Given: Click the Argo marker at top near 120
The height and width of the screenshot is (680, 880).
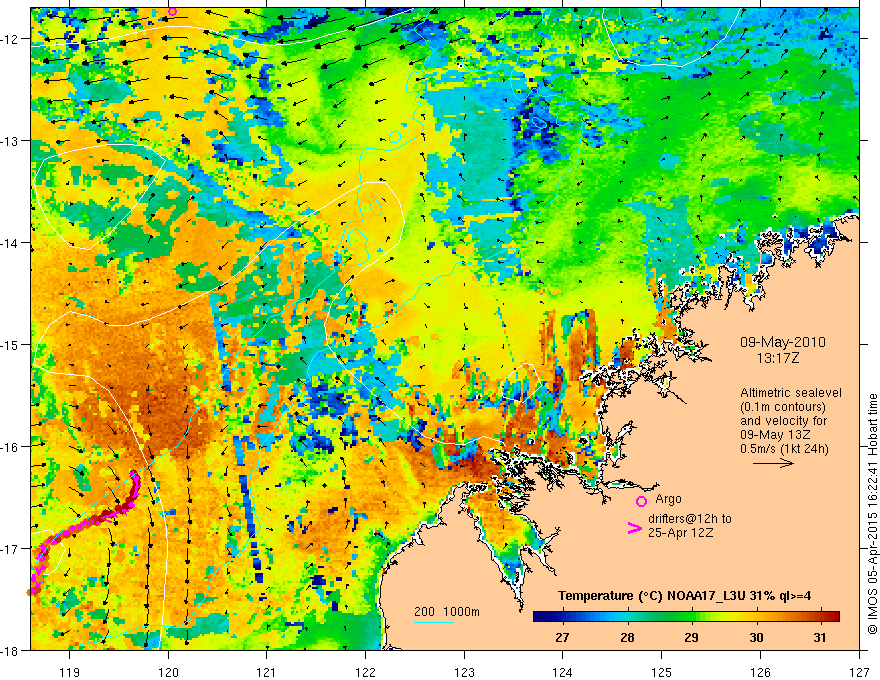Looking at the screenshot, I should pyautogui.click(x=172, y=11).
